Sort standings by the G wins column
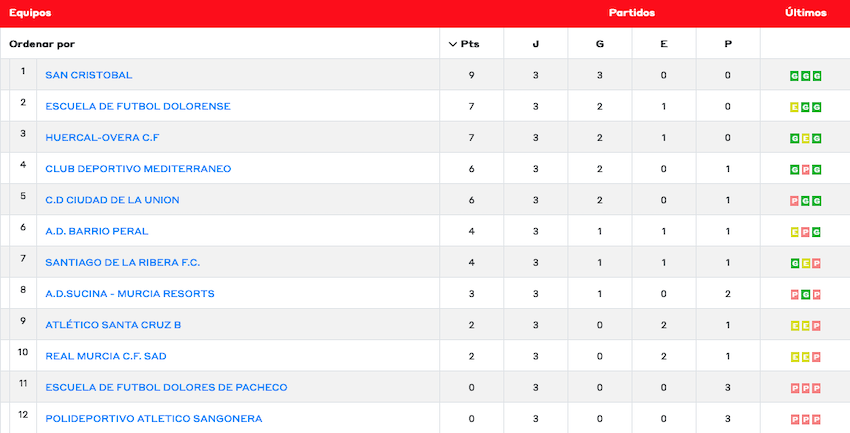Viewport: 850px width, 433px height. point(599,44)
